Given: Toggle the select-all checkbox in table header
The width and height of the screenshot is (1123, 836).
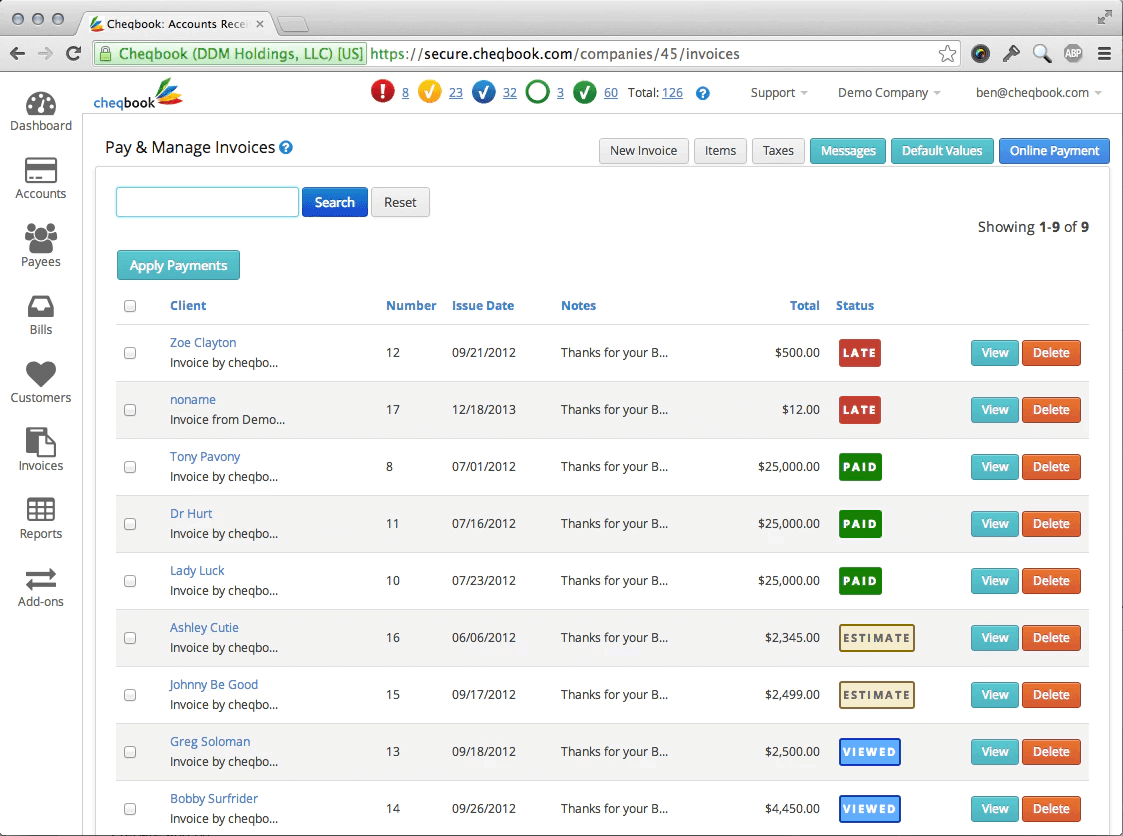Looking at the screenshot, I should click(x=130, y=306).
